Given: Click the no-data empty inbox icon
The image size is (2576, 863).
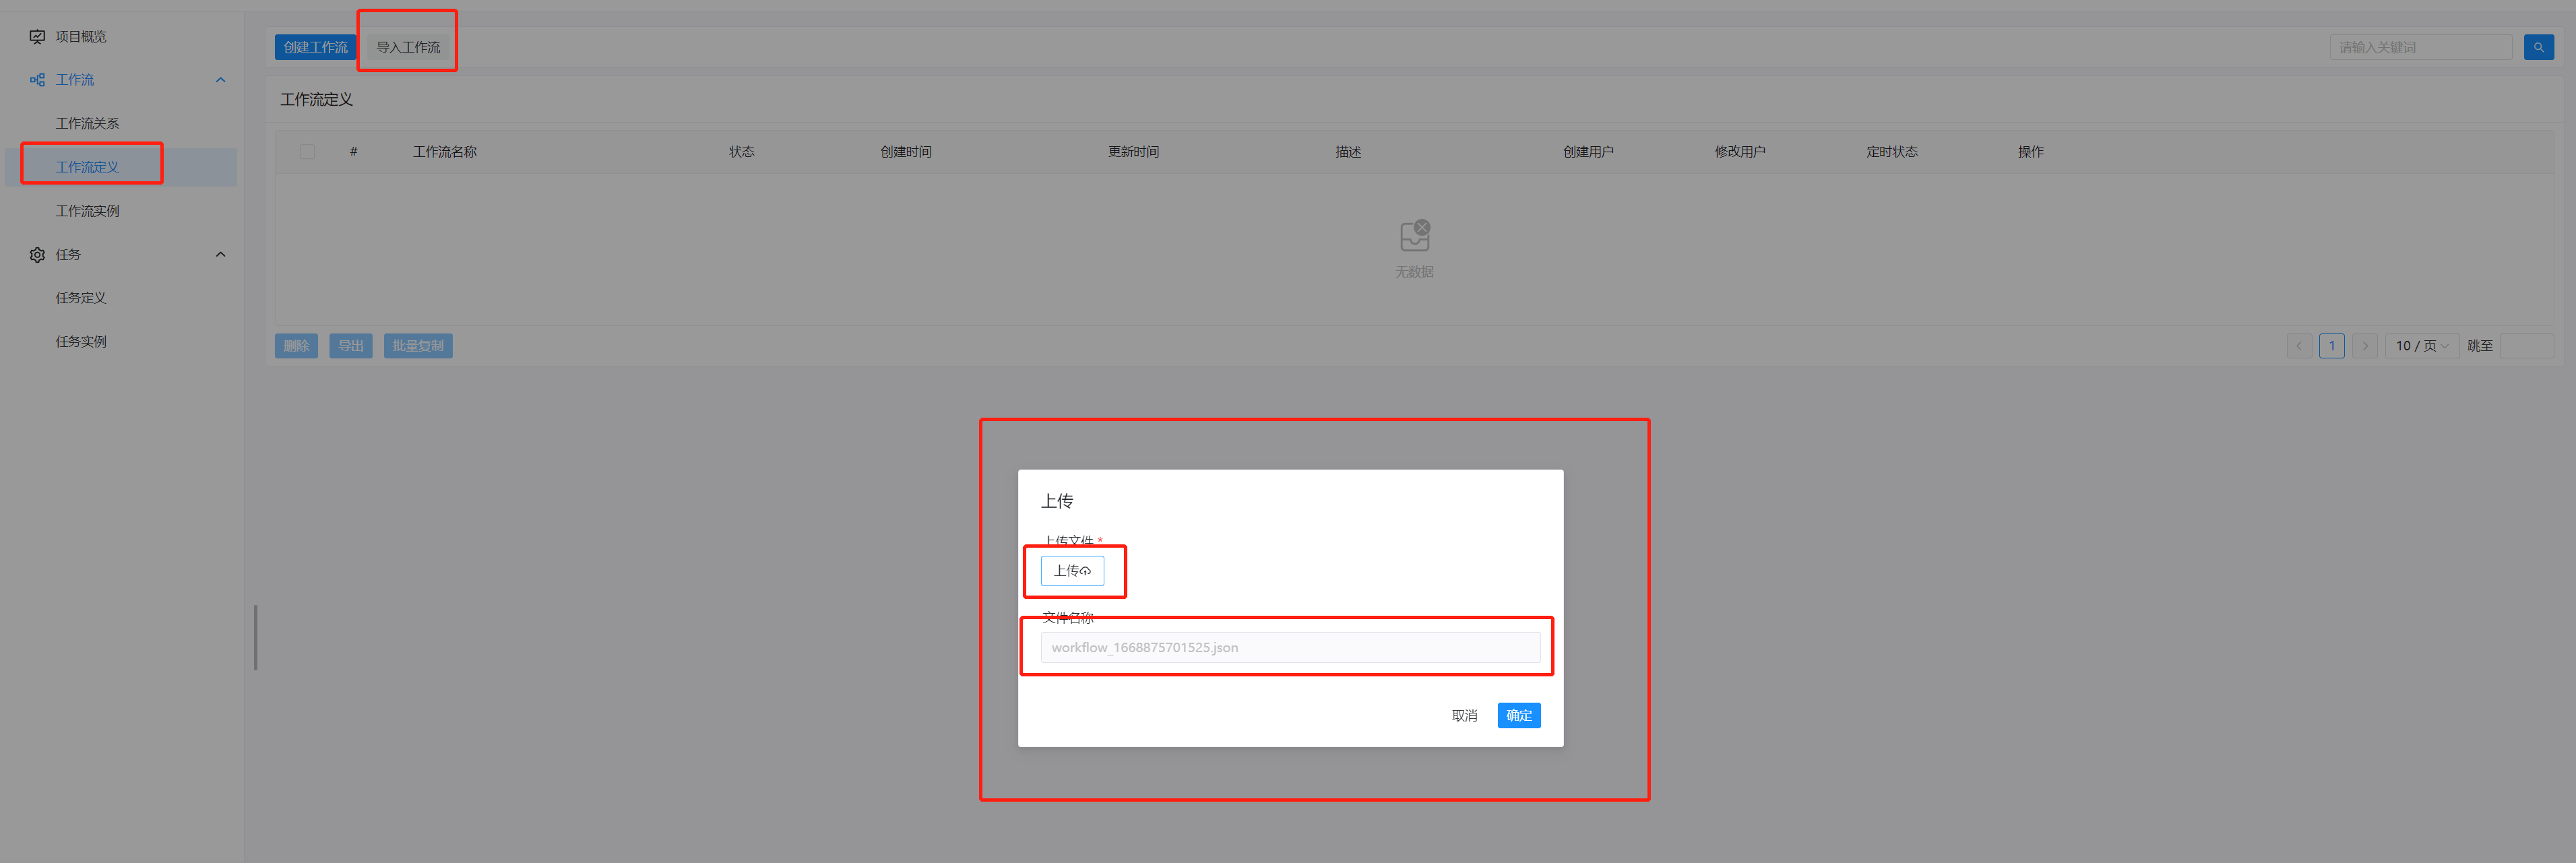Looking at the screenshot, I should [1414, 236].
